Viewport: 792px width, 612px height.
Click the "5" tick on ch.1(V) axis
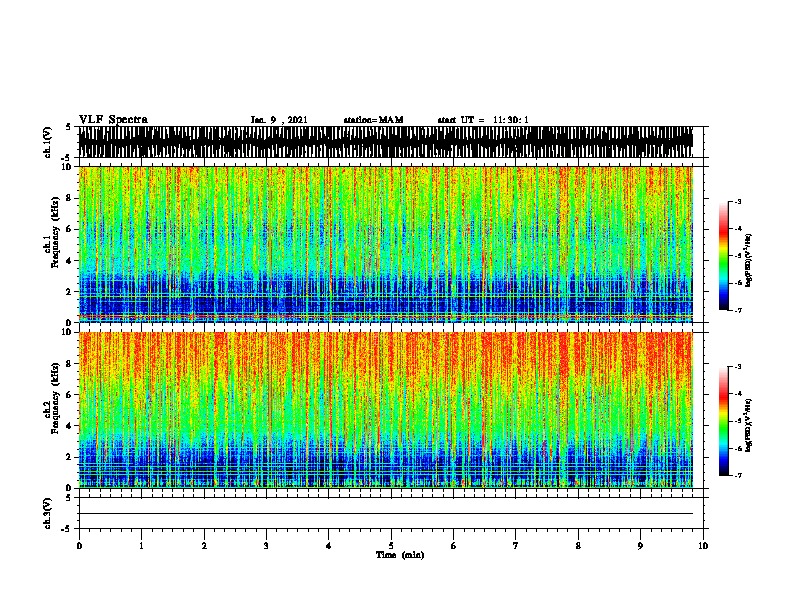[69, 127]
